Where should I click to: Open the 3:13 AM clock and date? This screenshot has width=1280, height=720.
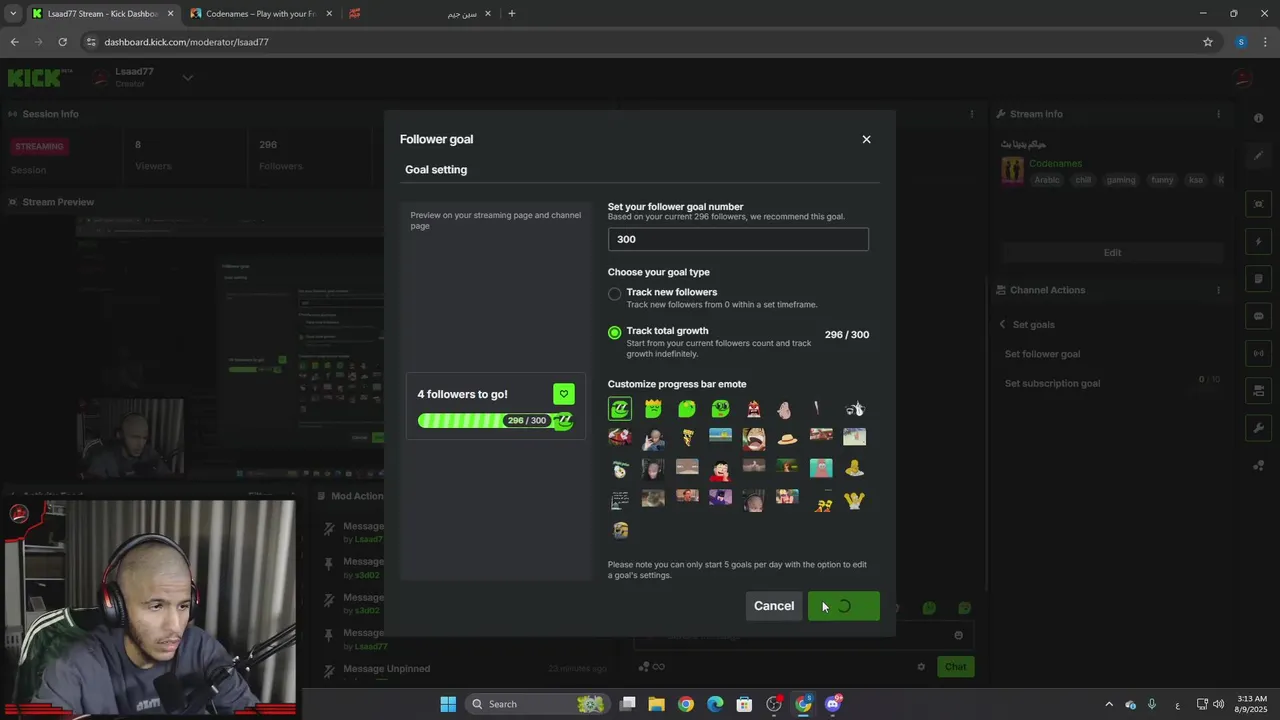coord(1251,704)
